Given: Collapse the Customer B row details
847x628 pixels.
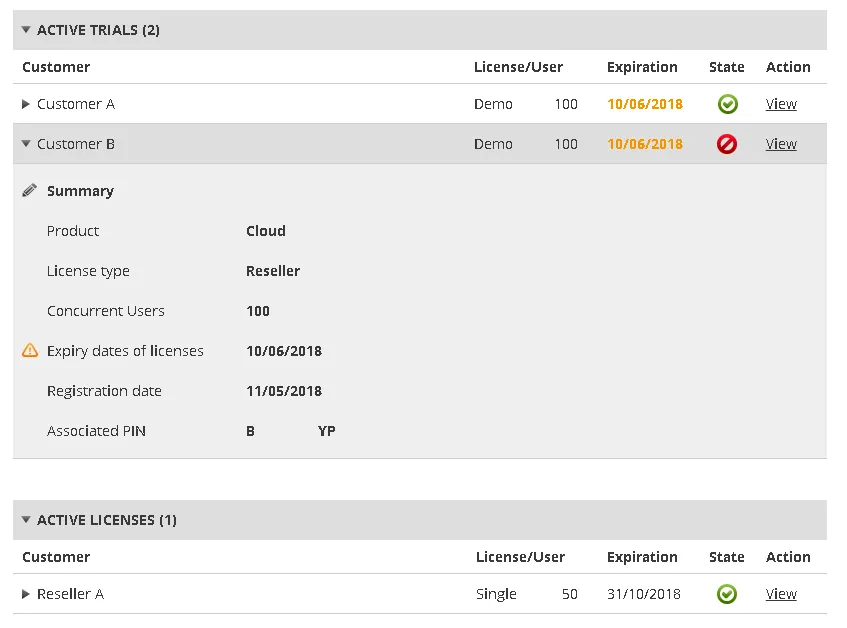Looking at the screenshot, I should (x=26, y=144).
